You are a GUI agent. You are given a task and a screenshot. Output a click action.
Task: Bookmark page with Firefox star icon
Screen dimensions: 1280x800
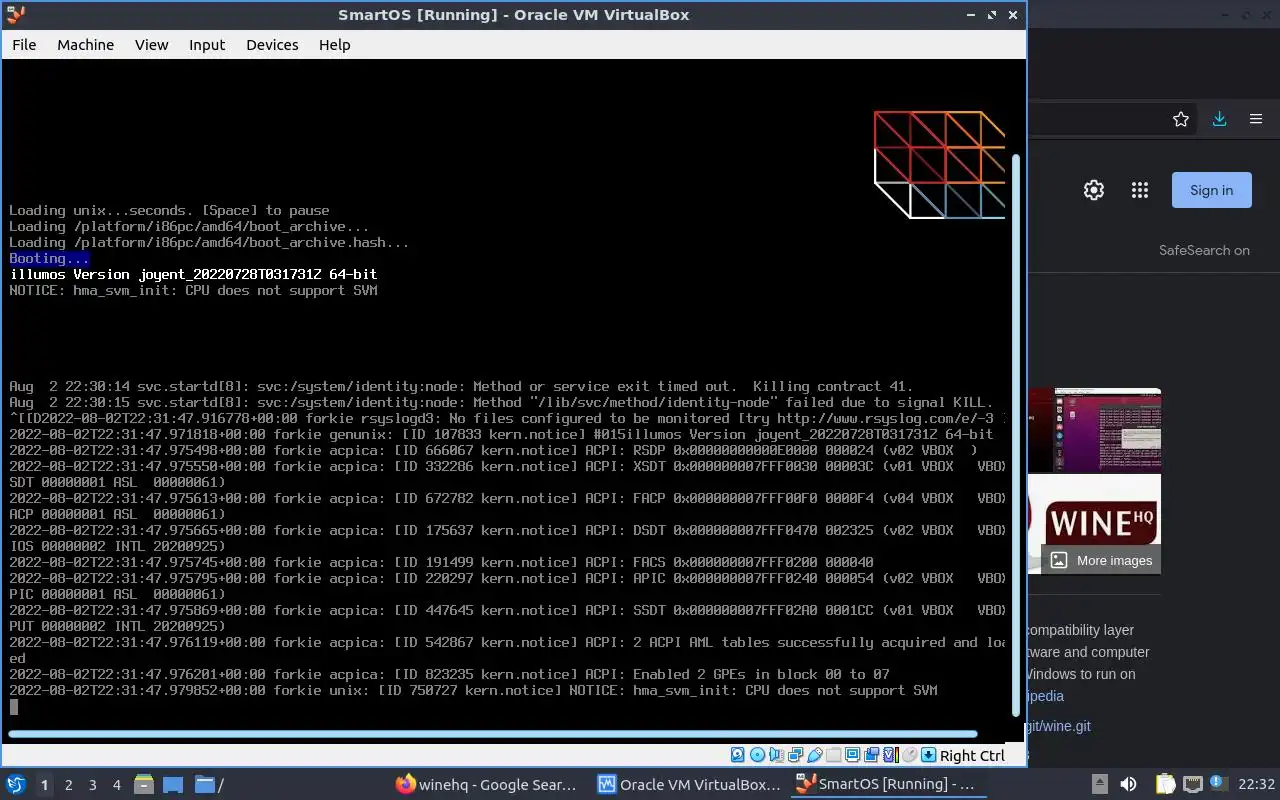tap(1181, 119)
